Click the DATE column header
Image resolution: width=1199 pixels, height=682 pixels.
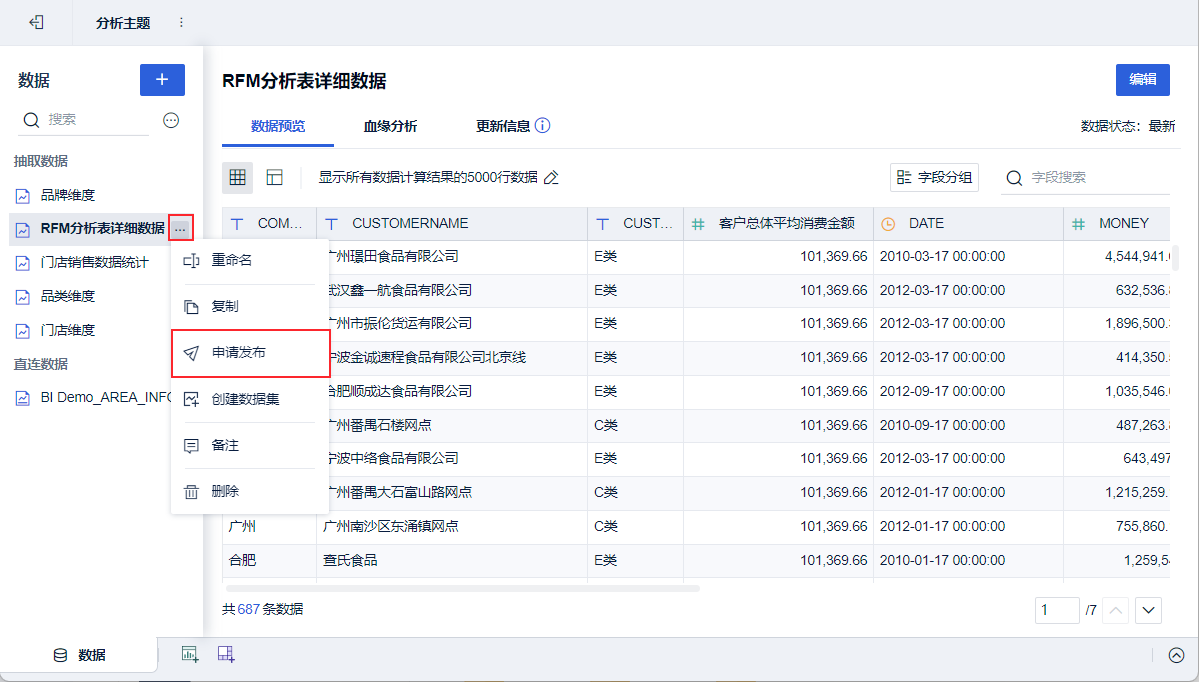point(968,224)
